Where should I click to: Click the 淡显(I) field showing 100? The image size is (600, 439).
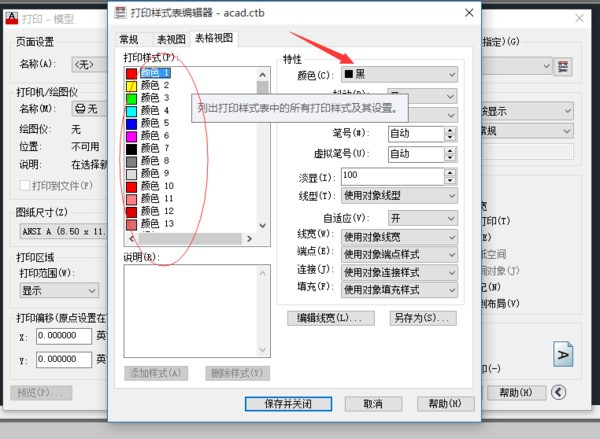(x=393, y=176)
